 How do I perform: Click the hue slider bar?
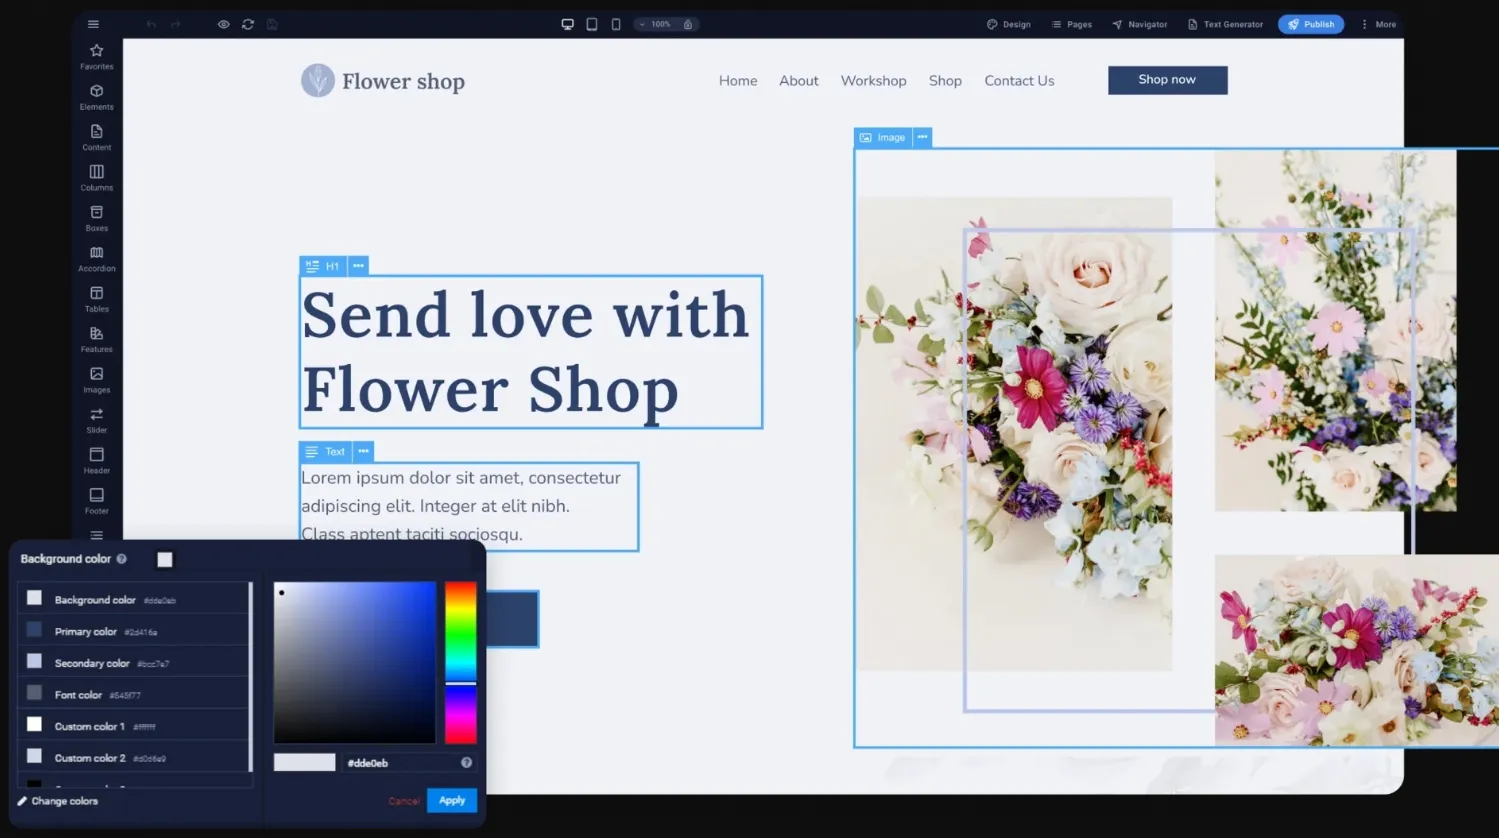pyautogui.click(x=460, y=662)
